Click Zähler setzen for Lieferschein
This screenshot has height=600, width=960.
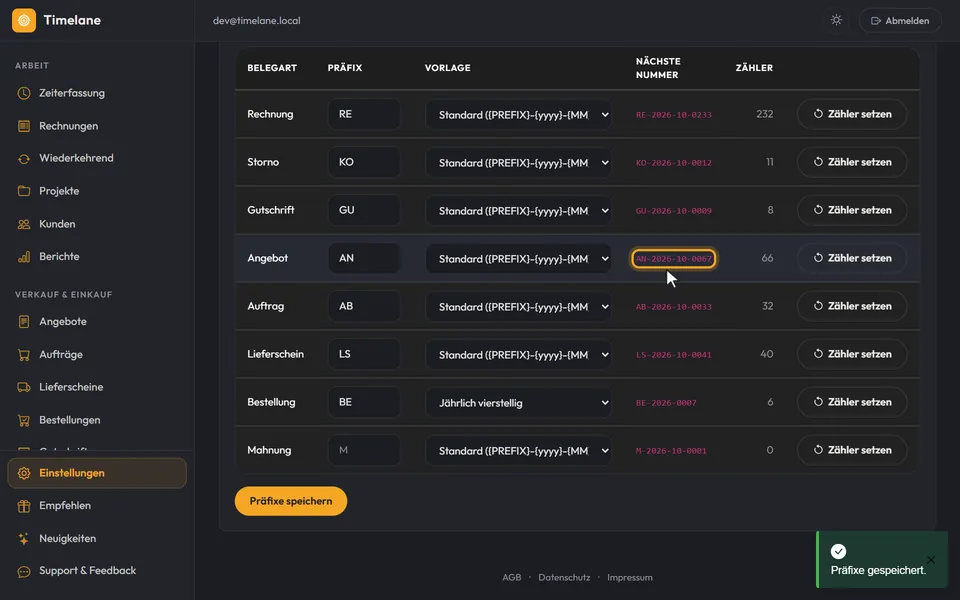852,354
